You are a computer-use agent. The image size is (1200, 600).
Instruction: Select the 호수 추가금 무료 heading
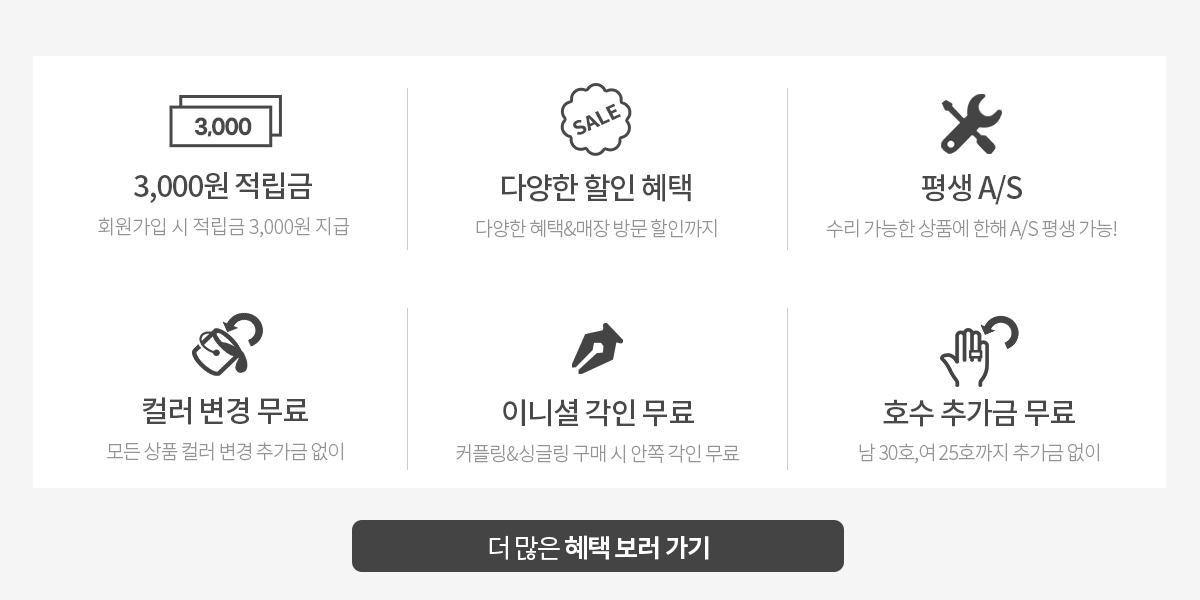click(978, 411)
